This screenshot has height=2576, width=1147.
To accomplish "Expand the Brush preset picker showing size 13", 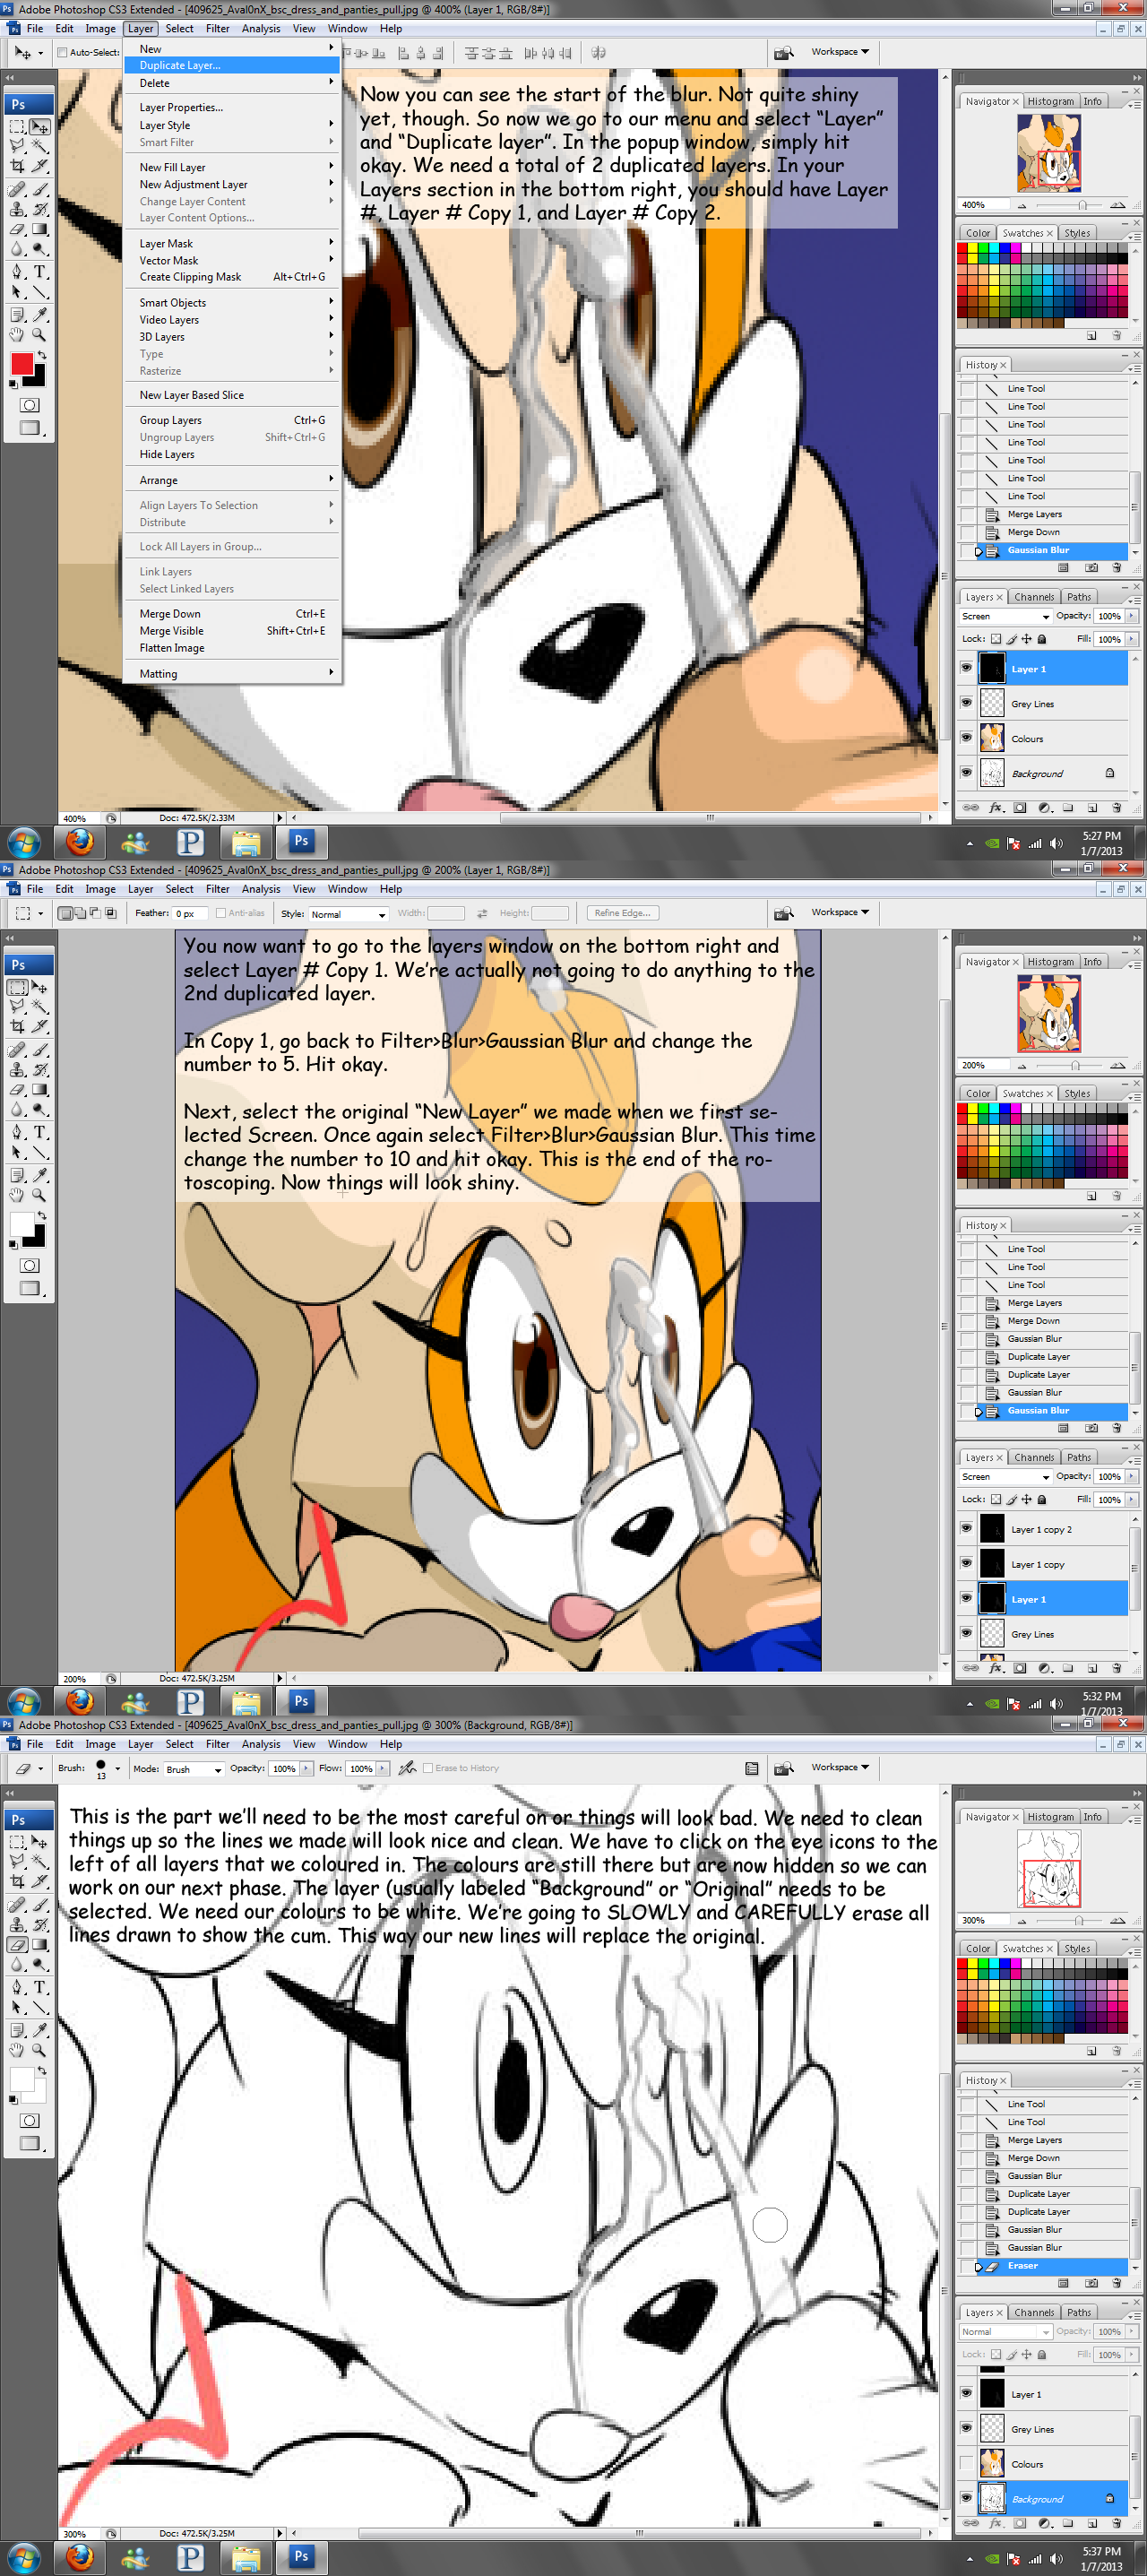I will coord(117,1768).
